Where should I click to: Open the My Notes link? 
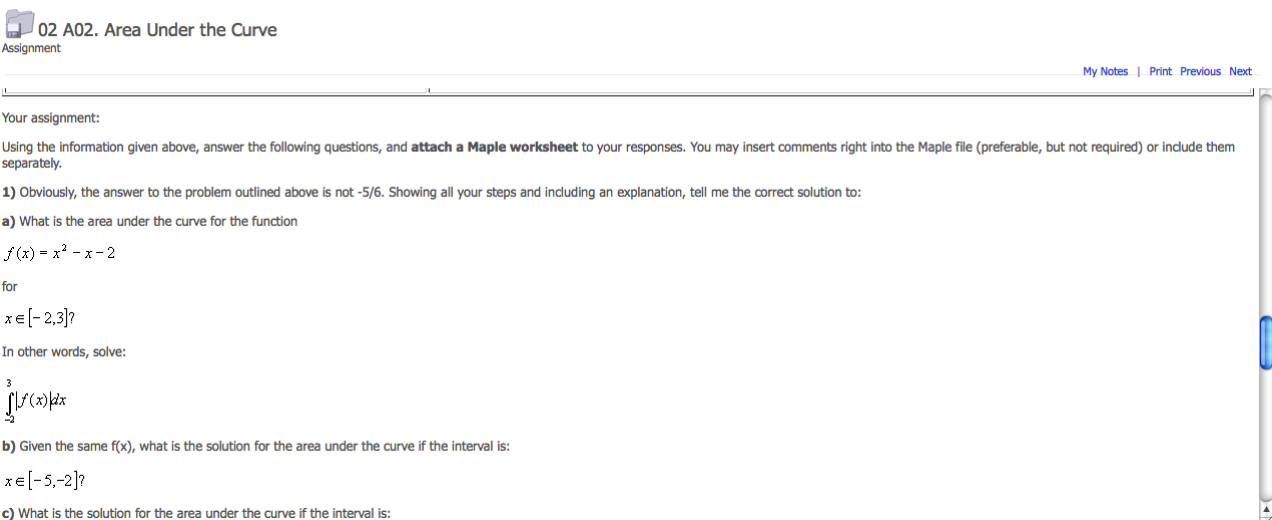[x=1105, y=71]
